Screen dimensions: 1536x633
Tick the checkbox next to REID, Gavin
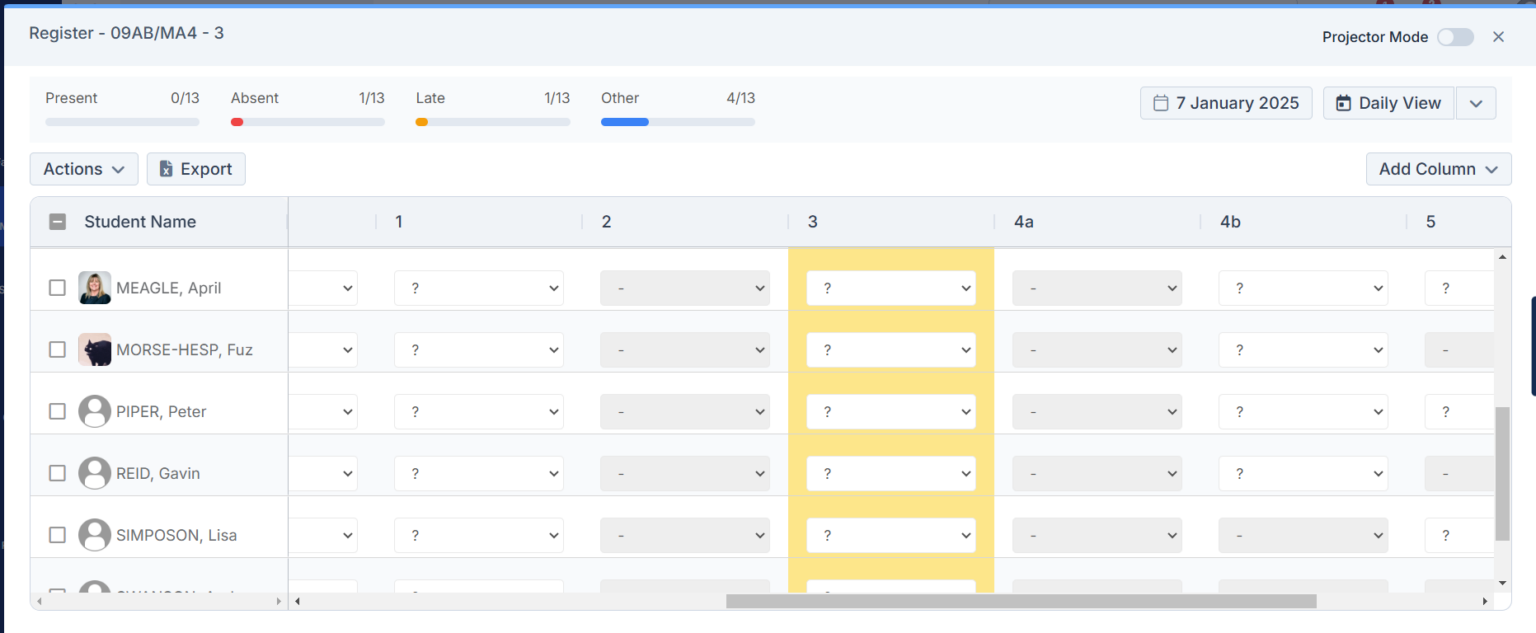click(x=57, y=473)
